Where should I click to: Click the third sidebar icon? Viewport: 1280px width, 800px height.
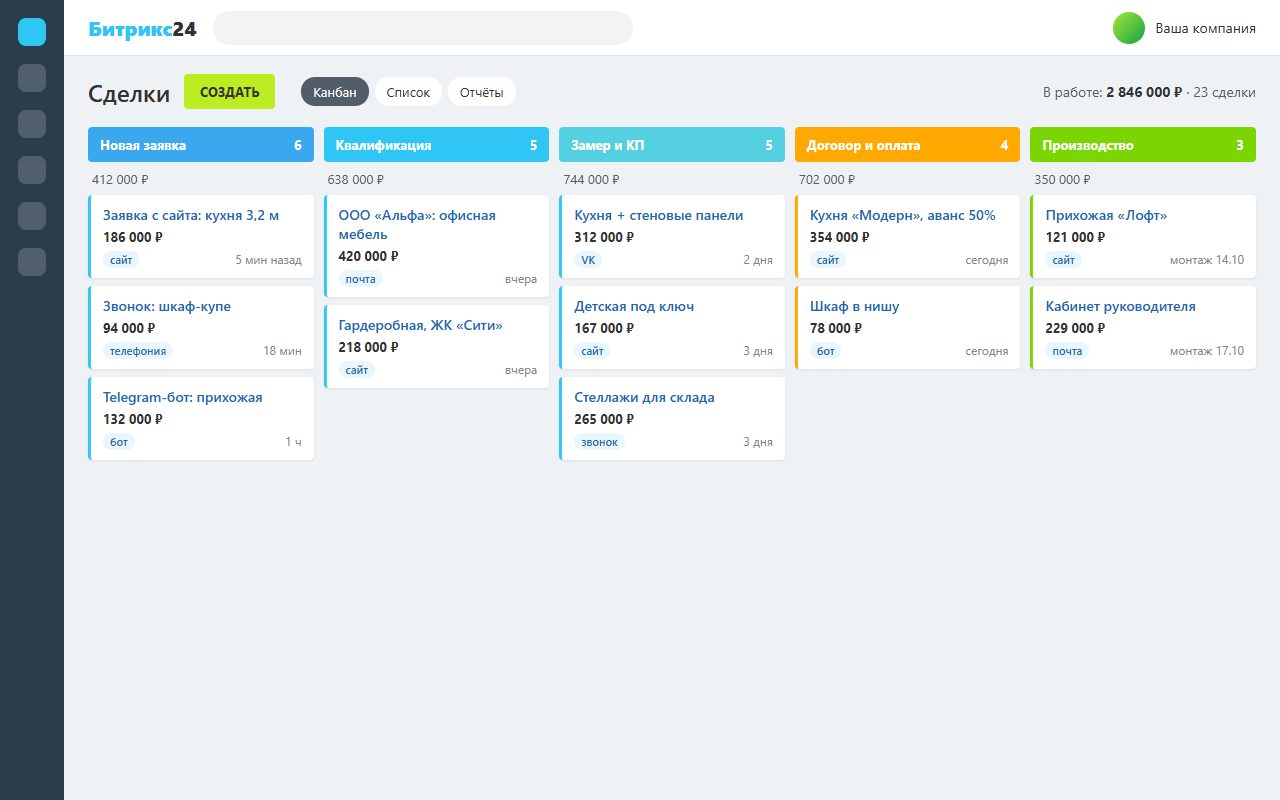pos(32,124)
